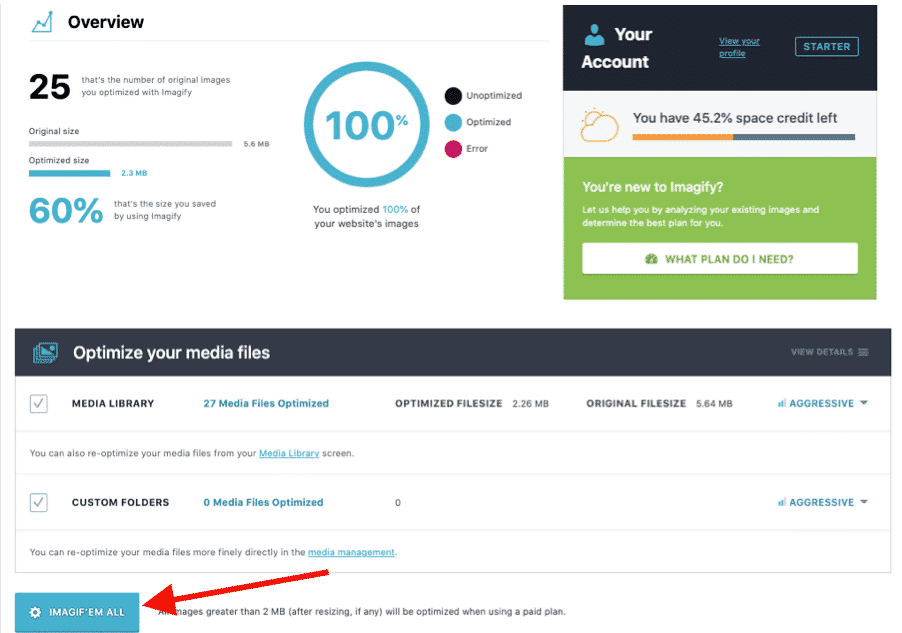Click the cloud and sun space credit icon
902x633 pixels.
pos(599,125)
